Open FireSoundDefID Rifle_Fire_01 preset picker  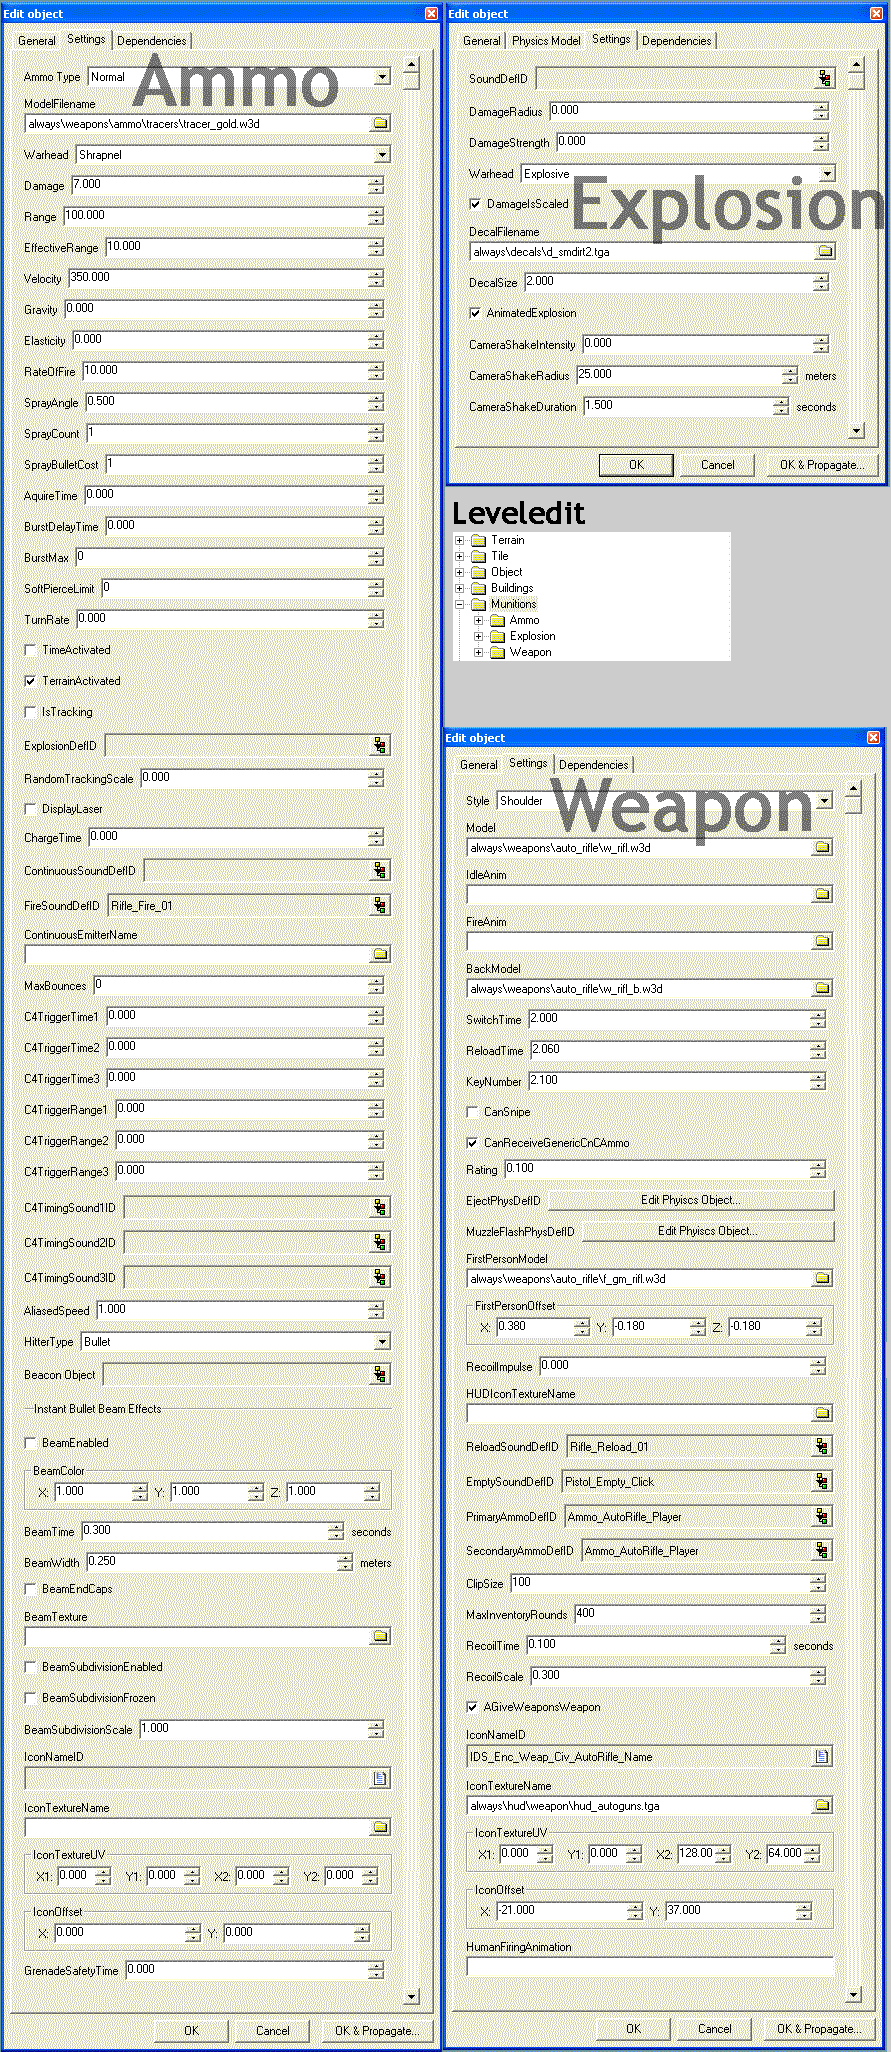pos(380,905)
